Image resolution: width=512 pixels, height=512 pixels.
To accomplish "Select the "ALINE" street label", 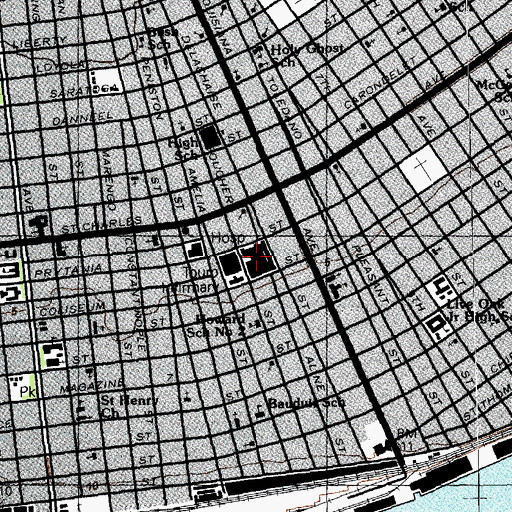I will pos(315,374).
